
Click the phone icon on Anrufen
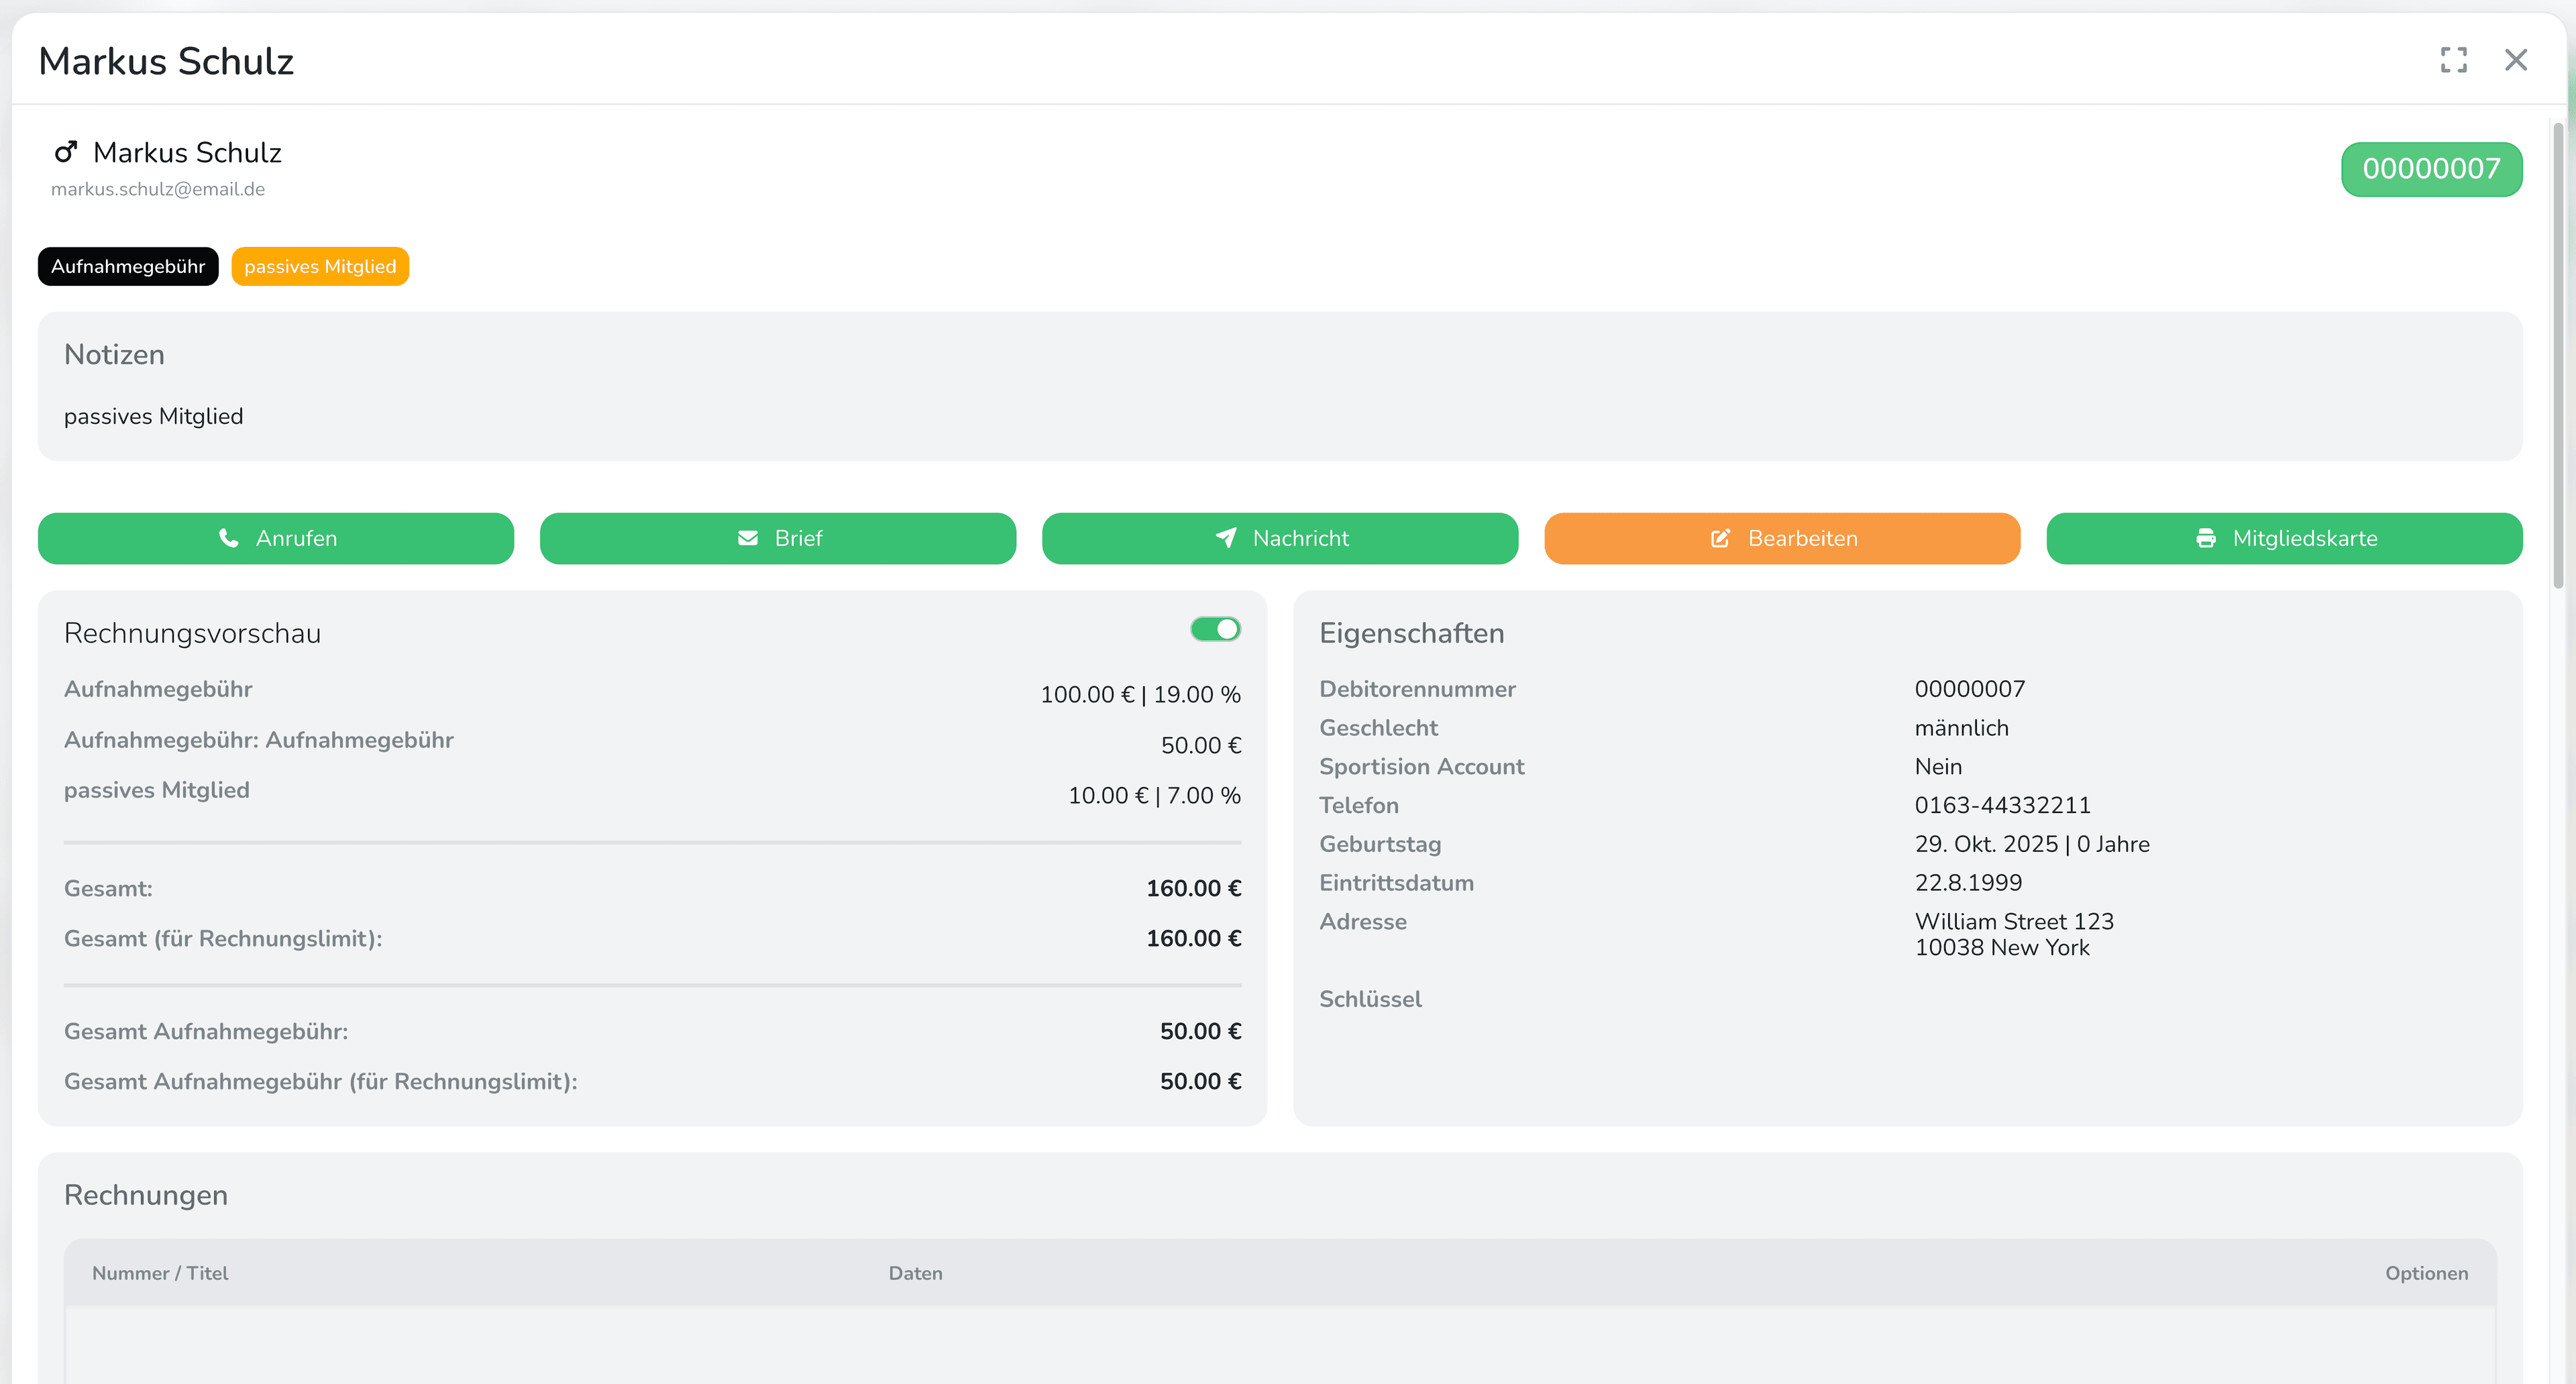[228, 538]
